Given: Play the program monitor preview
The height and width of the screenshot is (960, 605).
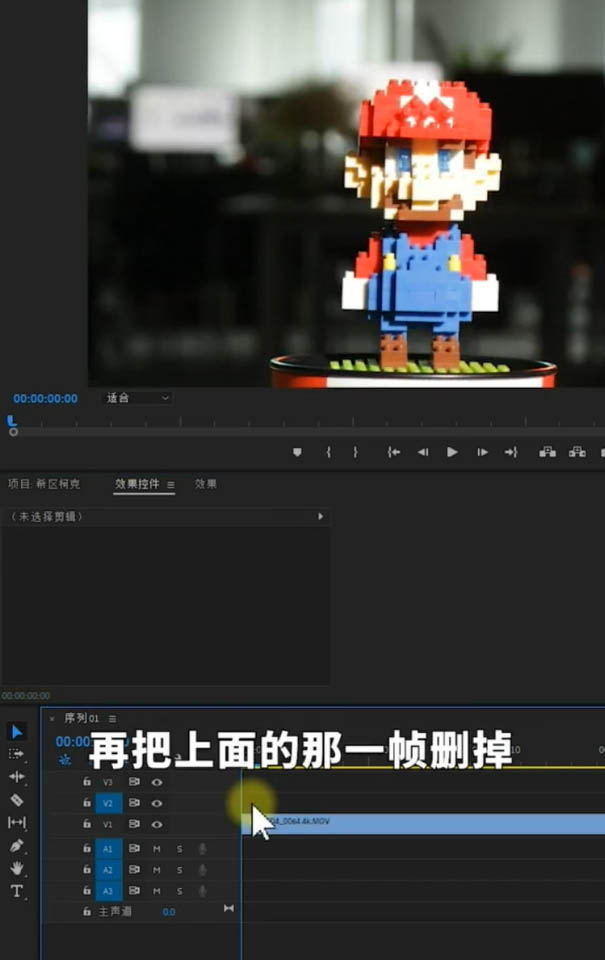Looking at the screenshot, I should [x=452, y=452].
